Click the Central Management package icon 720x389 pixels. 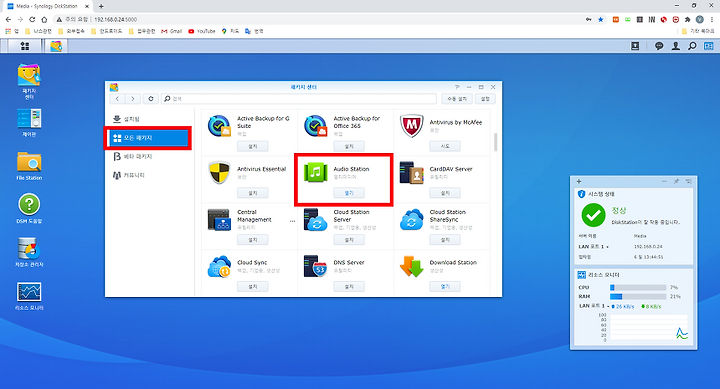click(x=219, y=220)
